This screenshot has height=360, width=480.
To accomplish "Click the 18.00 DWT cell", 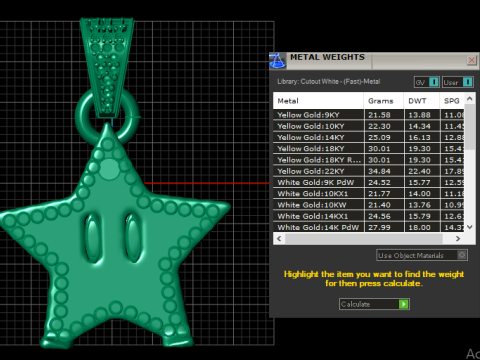I will pos(422,227).
